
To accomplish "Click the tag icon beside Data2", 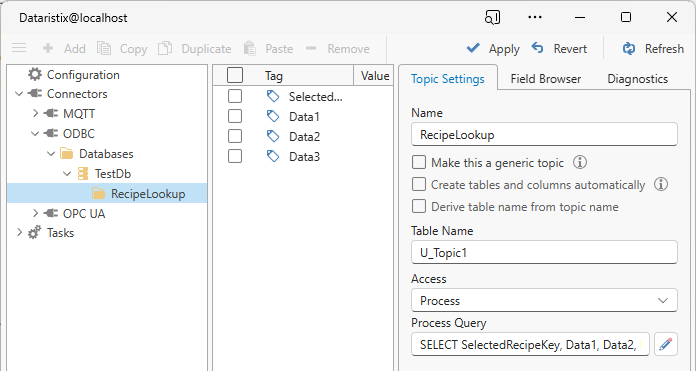I will (x=273, y=136).
